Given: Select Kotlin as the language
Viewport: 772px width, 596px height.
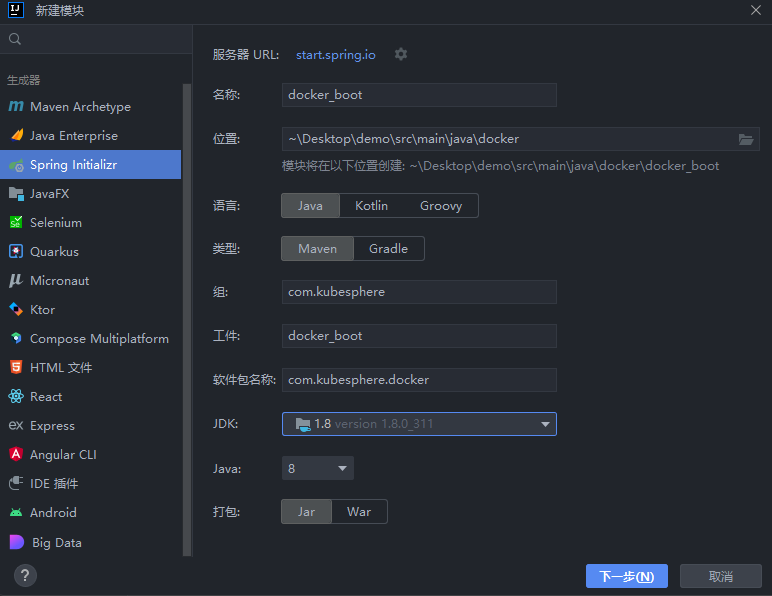Looking at the screenshot, I should 371,206.
